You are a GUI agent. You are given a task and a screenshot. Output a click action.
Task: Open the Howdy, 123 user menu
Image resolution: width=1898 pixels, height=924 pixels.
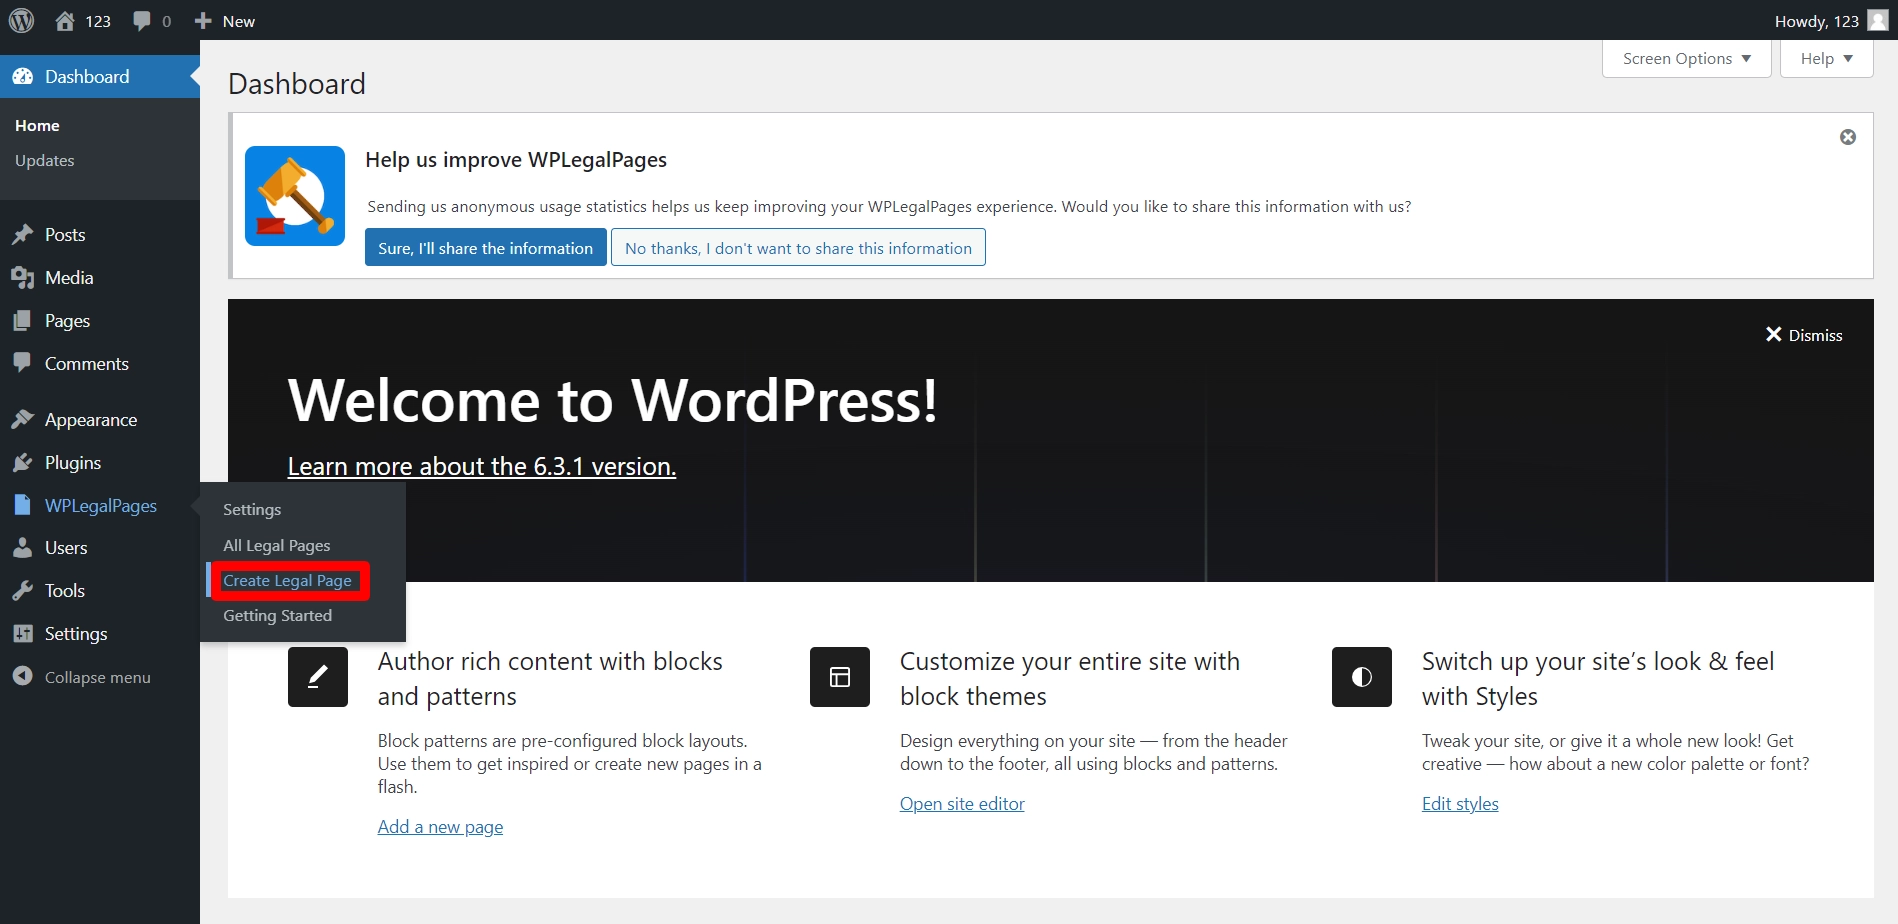coord(1816,20)
